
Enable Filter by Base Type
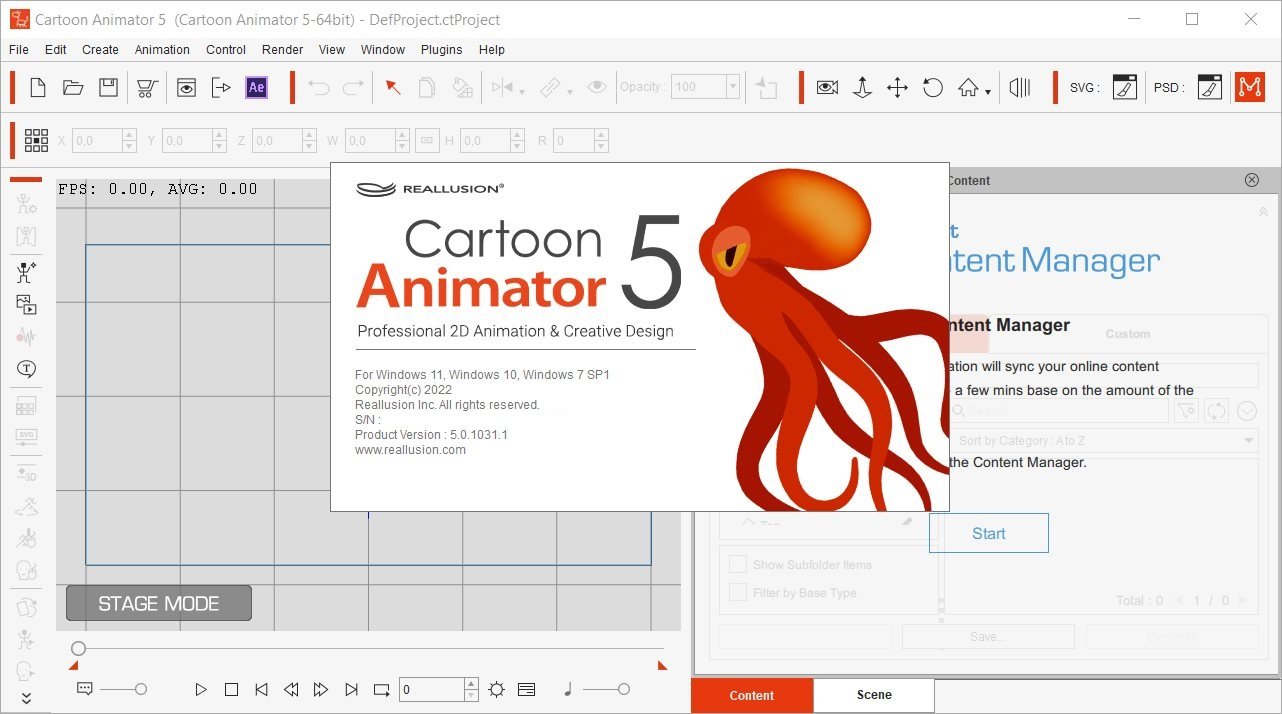[738, 592]
